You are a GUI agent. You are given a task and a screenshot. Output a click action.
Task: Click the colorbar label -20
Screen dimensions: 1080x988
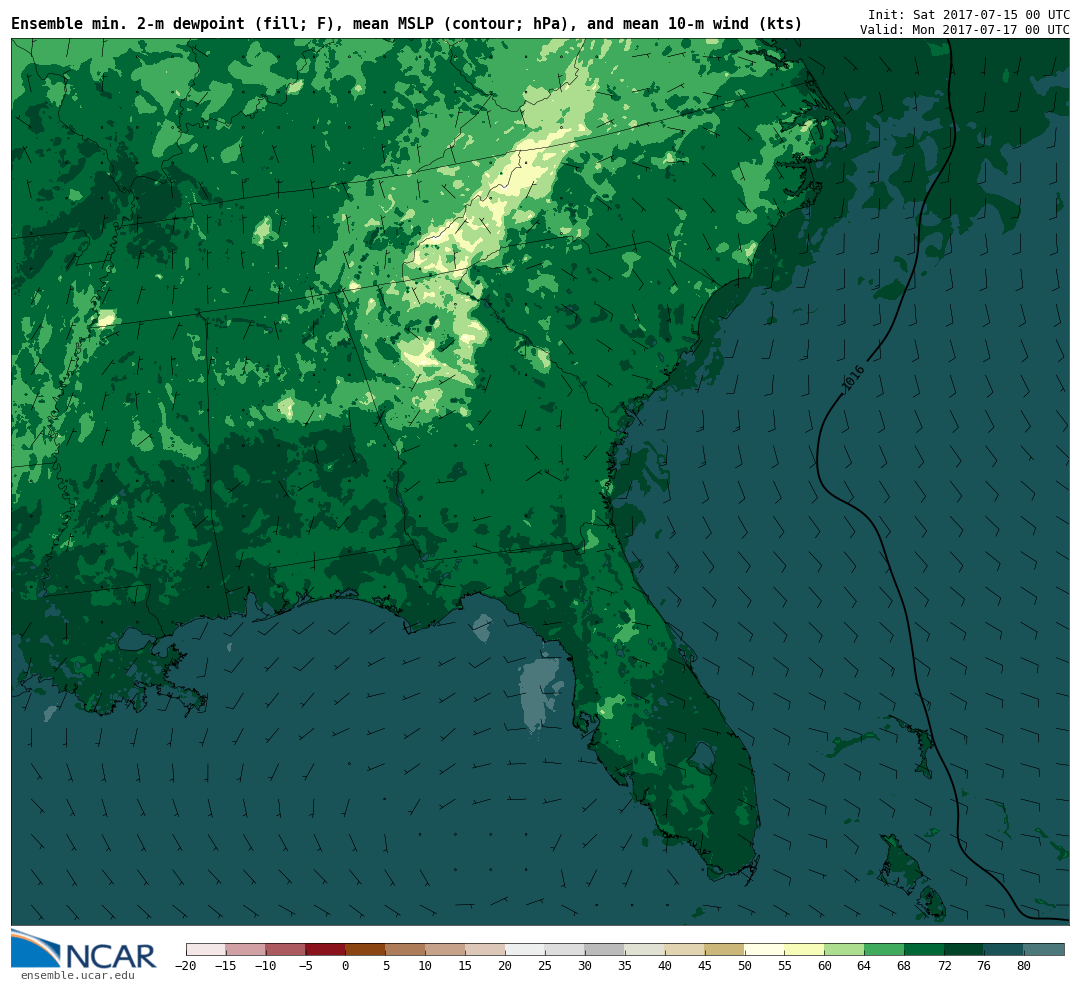(185, 966)
